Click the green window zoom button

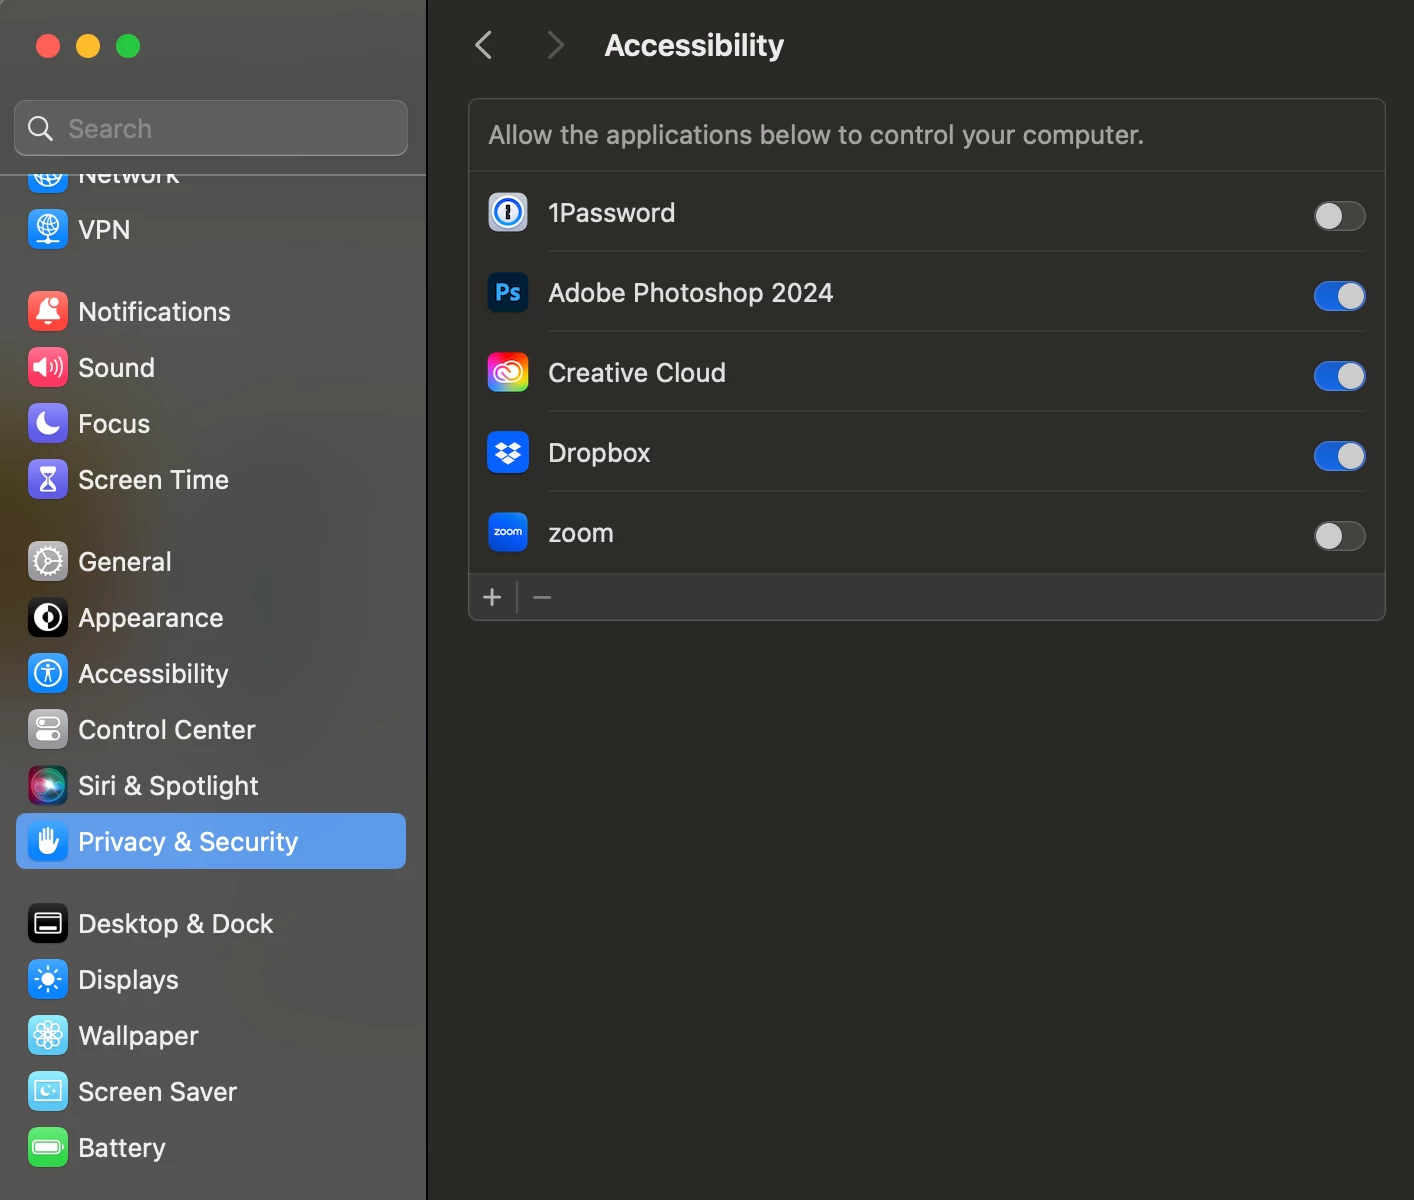[128, 46]
